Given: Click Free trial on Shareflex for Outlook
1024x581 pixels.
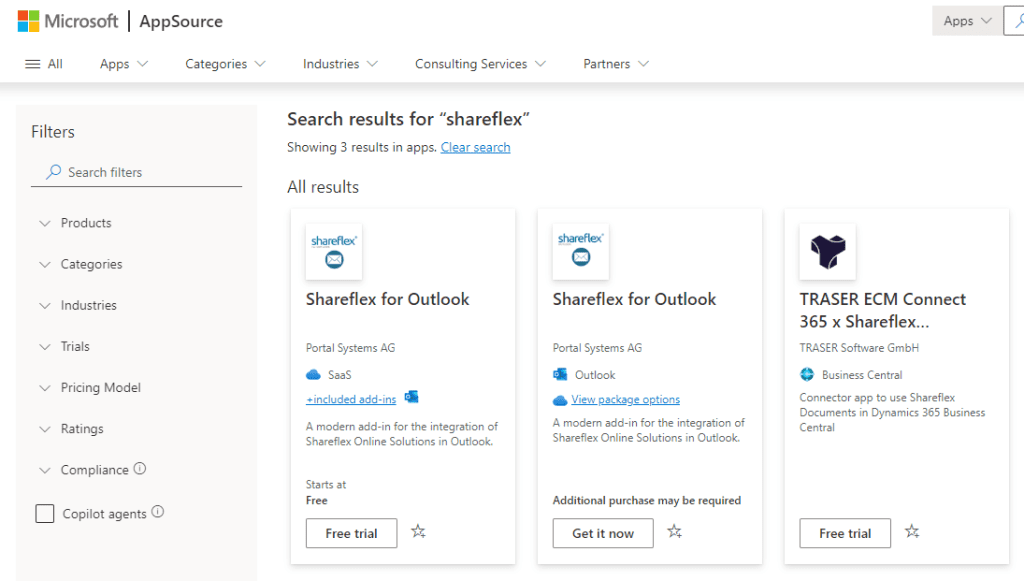Looking at the screenshot, I should pos(351,533).
